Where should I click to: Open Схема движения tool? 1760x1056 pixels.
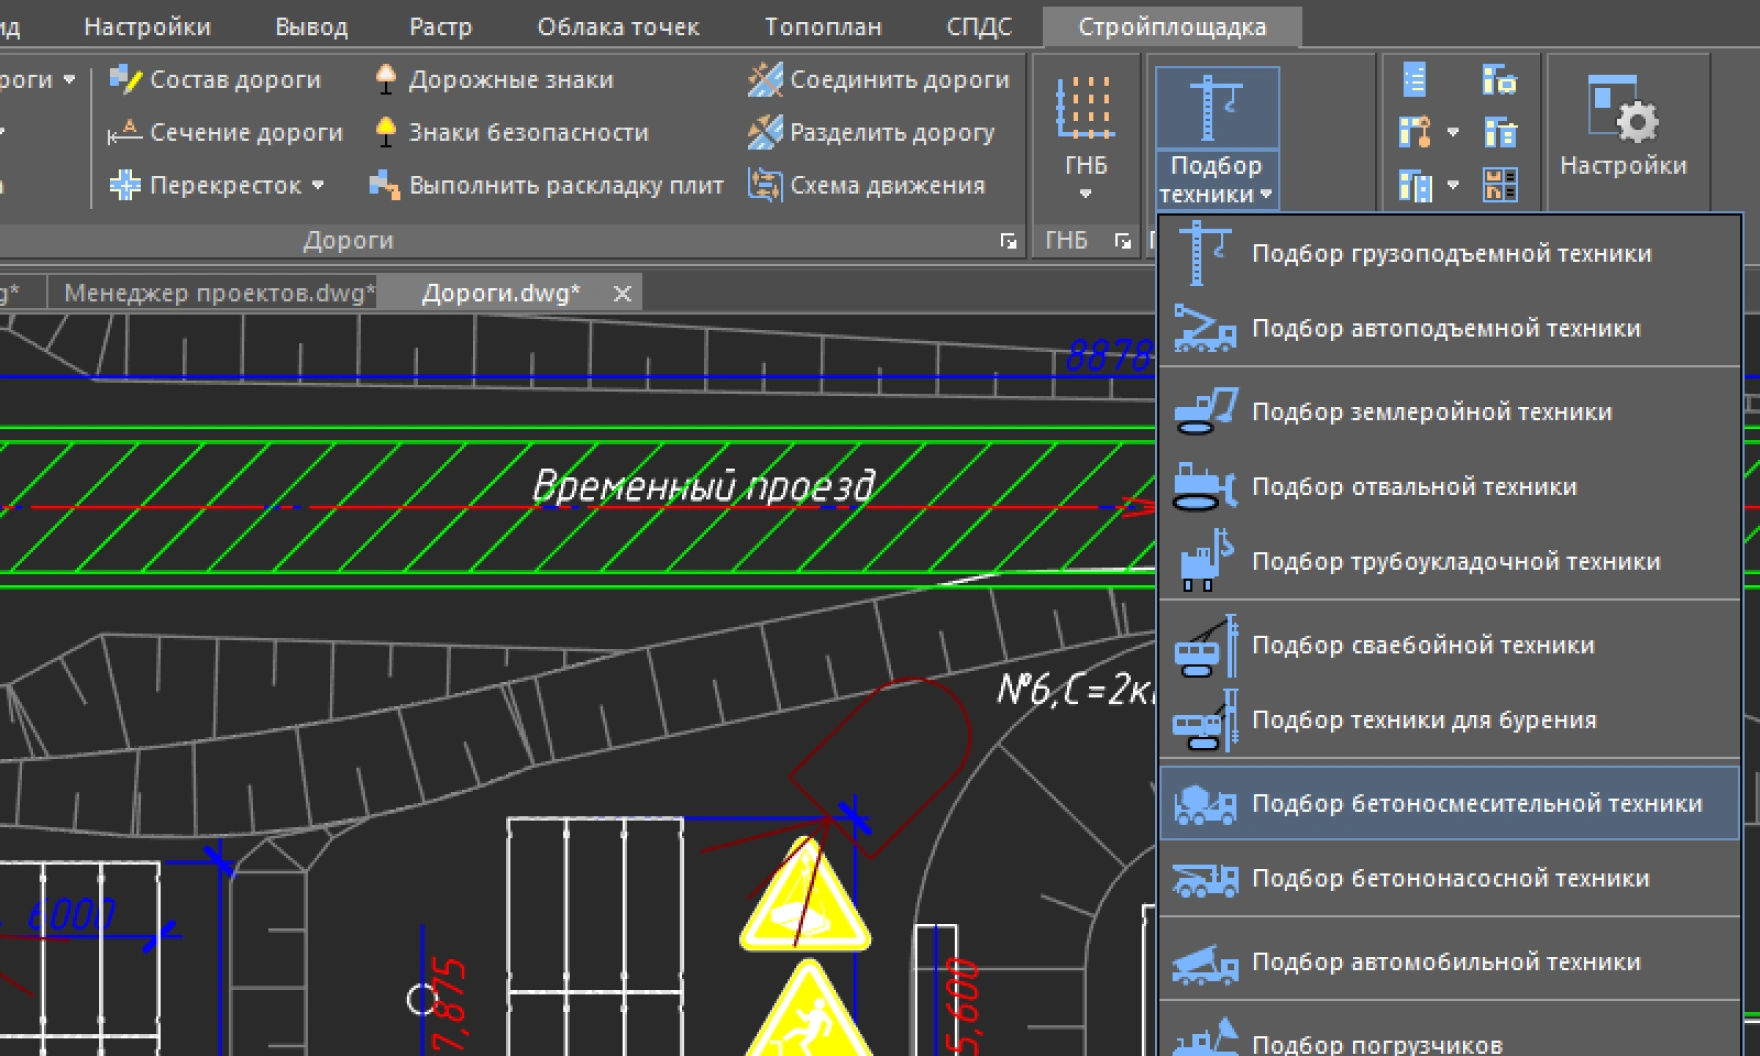(x=867, y=185)
